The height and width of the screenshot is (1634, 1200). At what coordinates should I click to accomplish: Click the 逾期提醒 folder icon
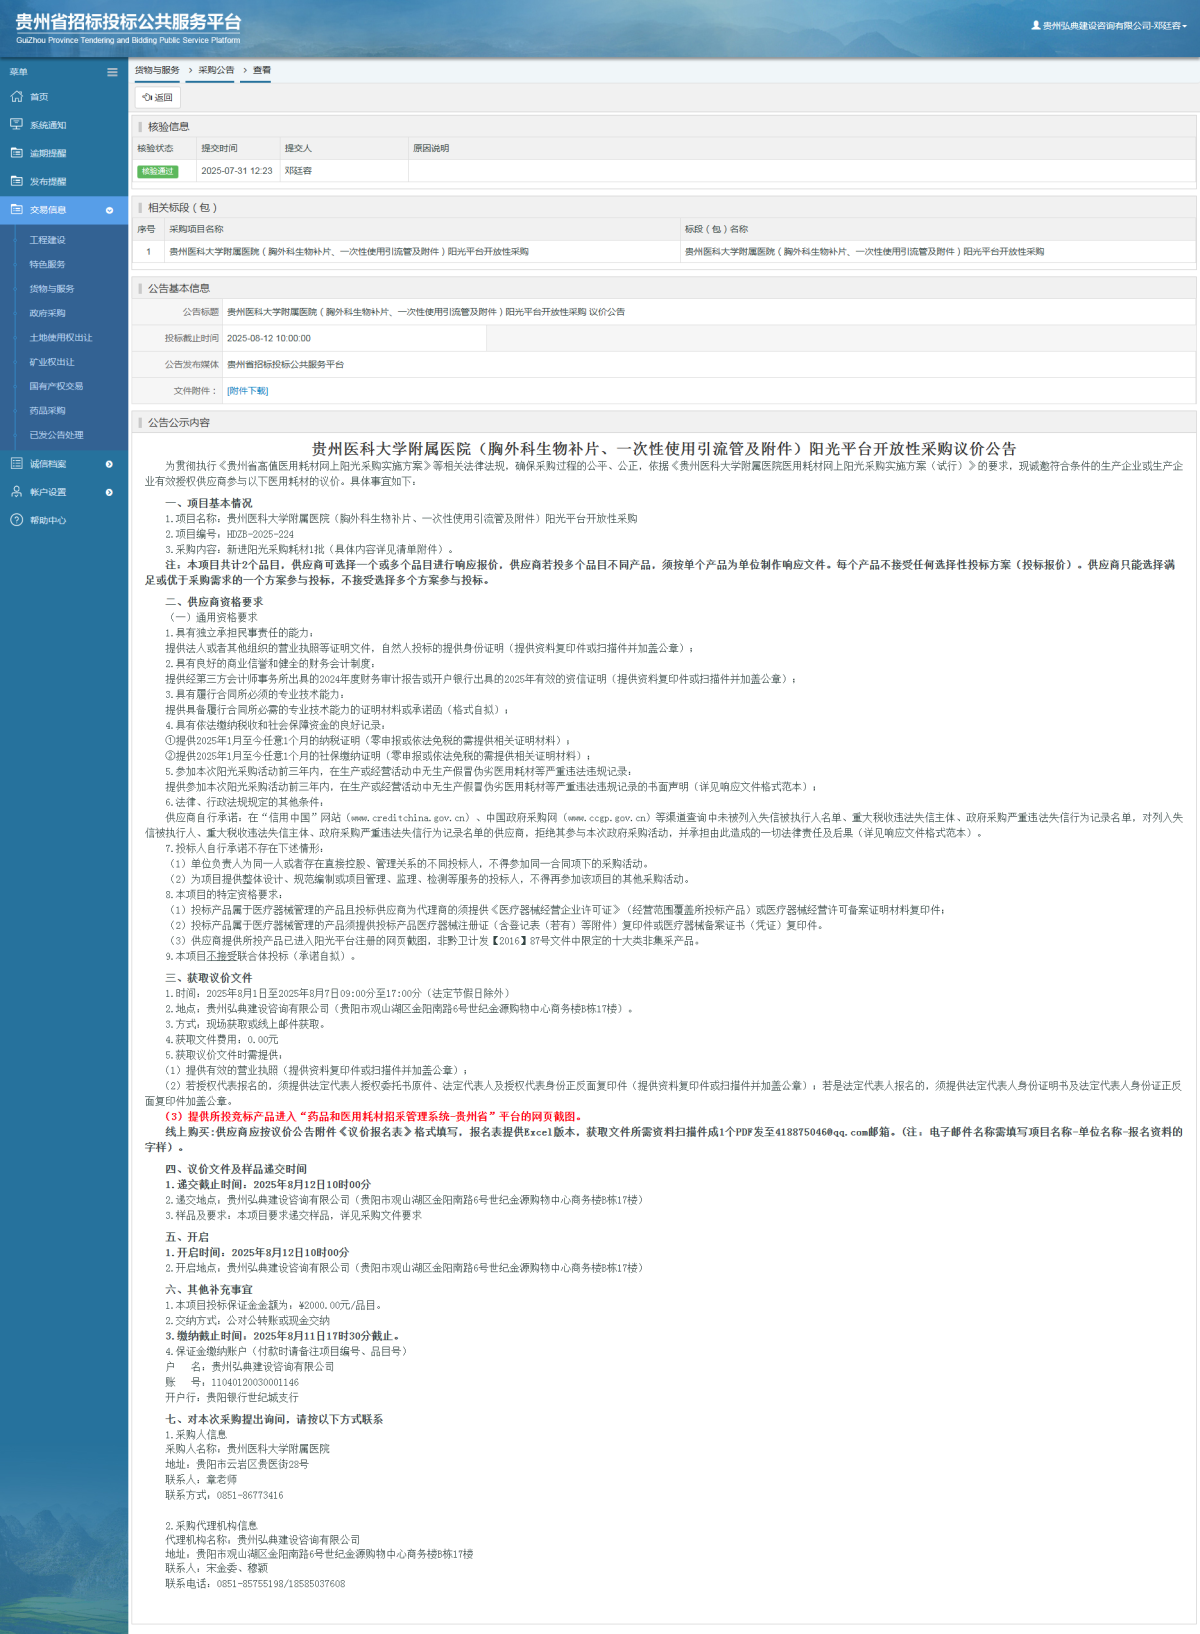pyautogui.click(x=16, y=153)
